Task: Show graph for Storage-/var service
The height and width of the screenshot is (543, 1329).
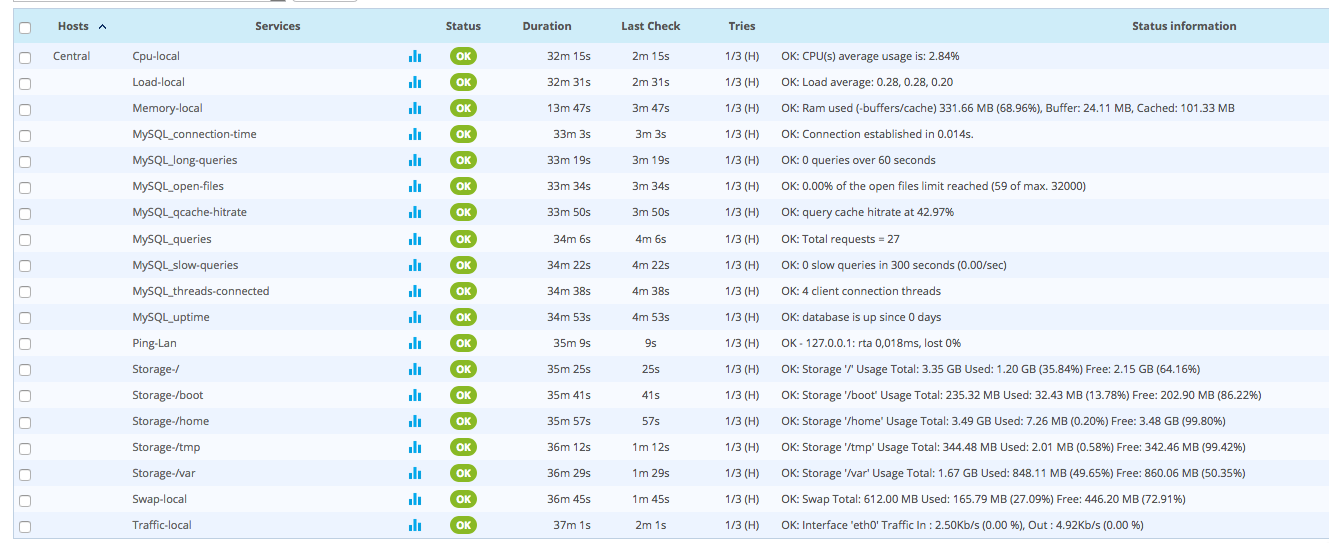Action: (415, 473)
